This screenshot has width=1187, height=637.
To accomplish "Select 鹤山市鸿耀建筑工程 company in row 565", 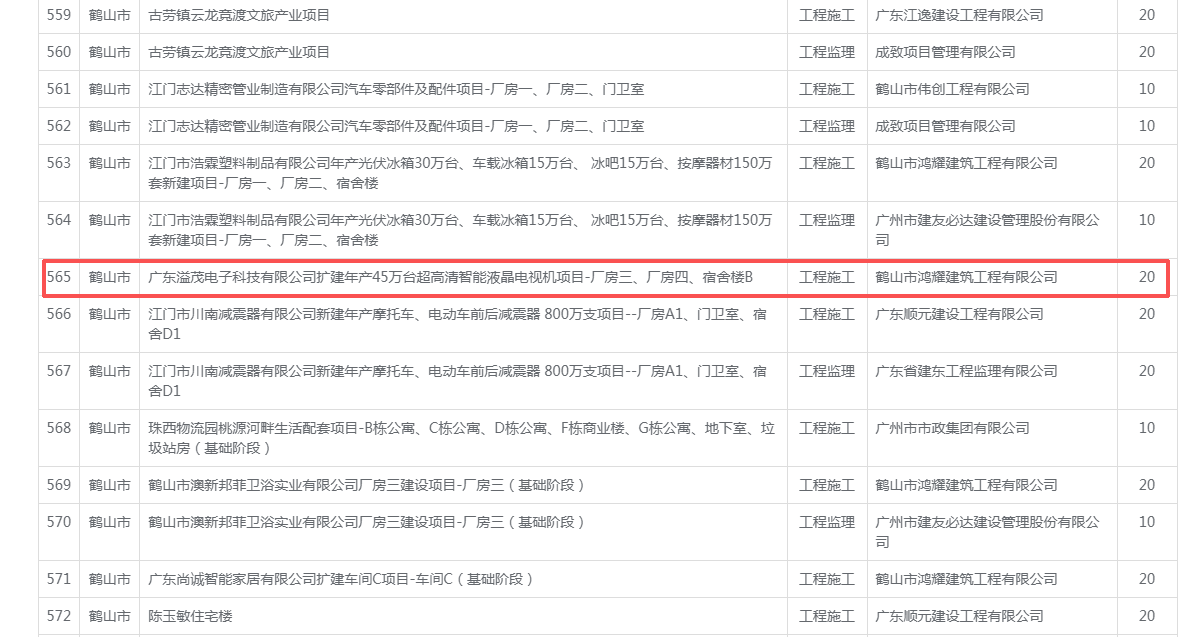I will point(966,277).
